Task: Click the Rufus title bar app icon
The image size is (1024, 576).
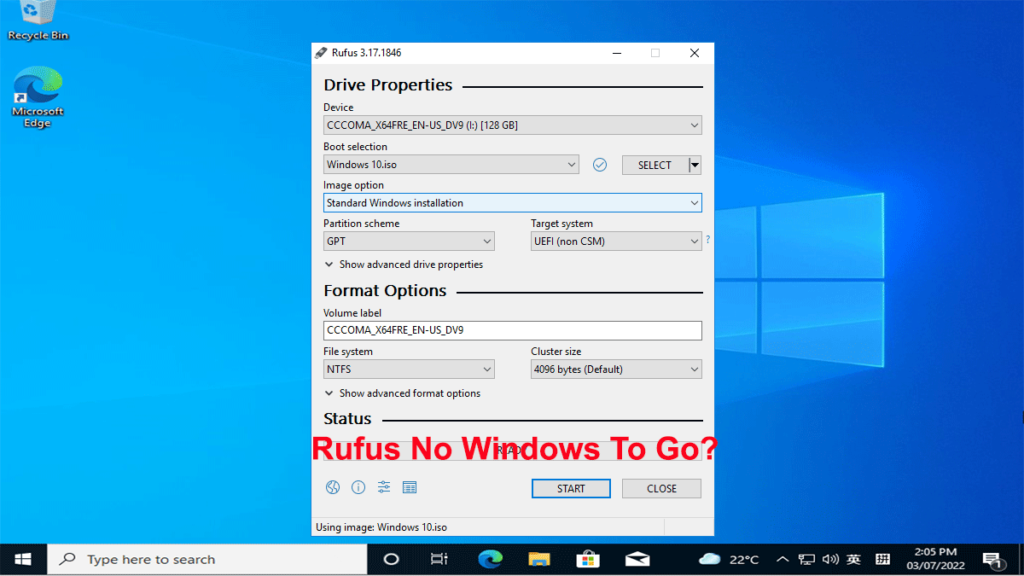Action: coord(321,53)
